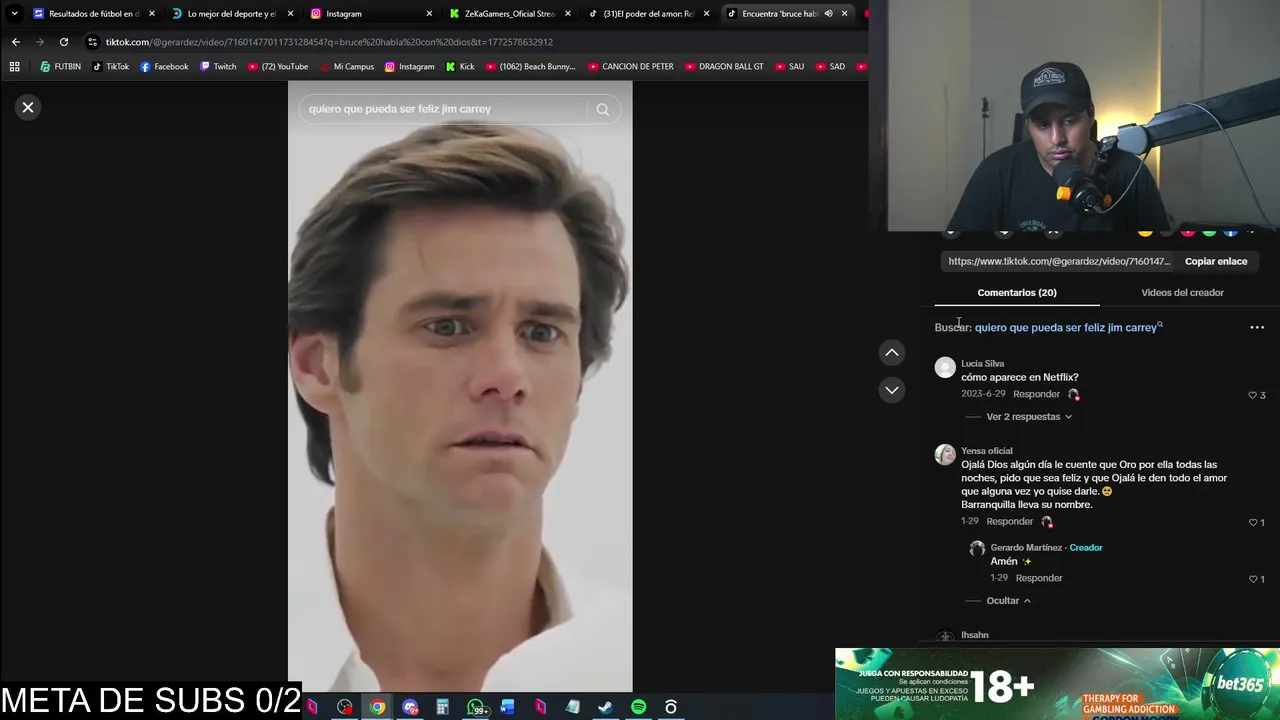The height and width of the screenshot is (720, 1280).
Task: Open WhatsApp from the taskbar
Action: 476,707
